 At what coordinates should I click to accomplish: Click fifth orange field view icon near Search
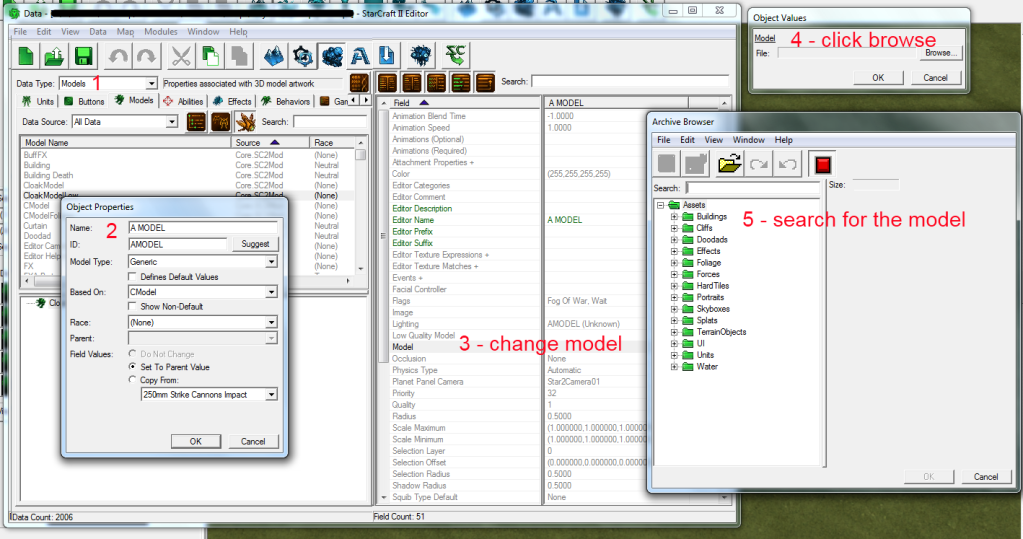(485, 83)
